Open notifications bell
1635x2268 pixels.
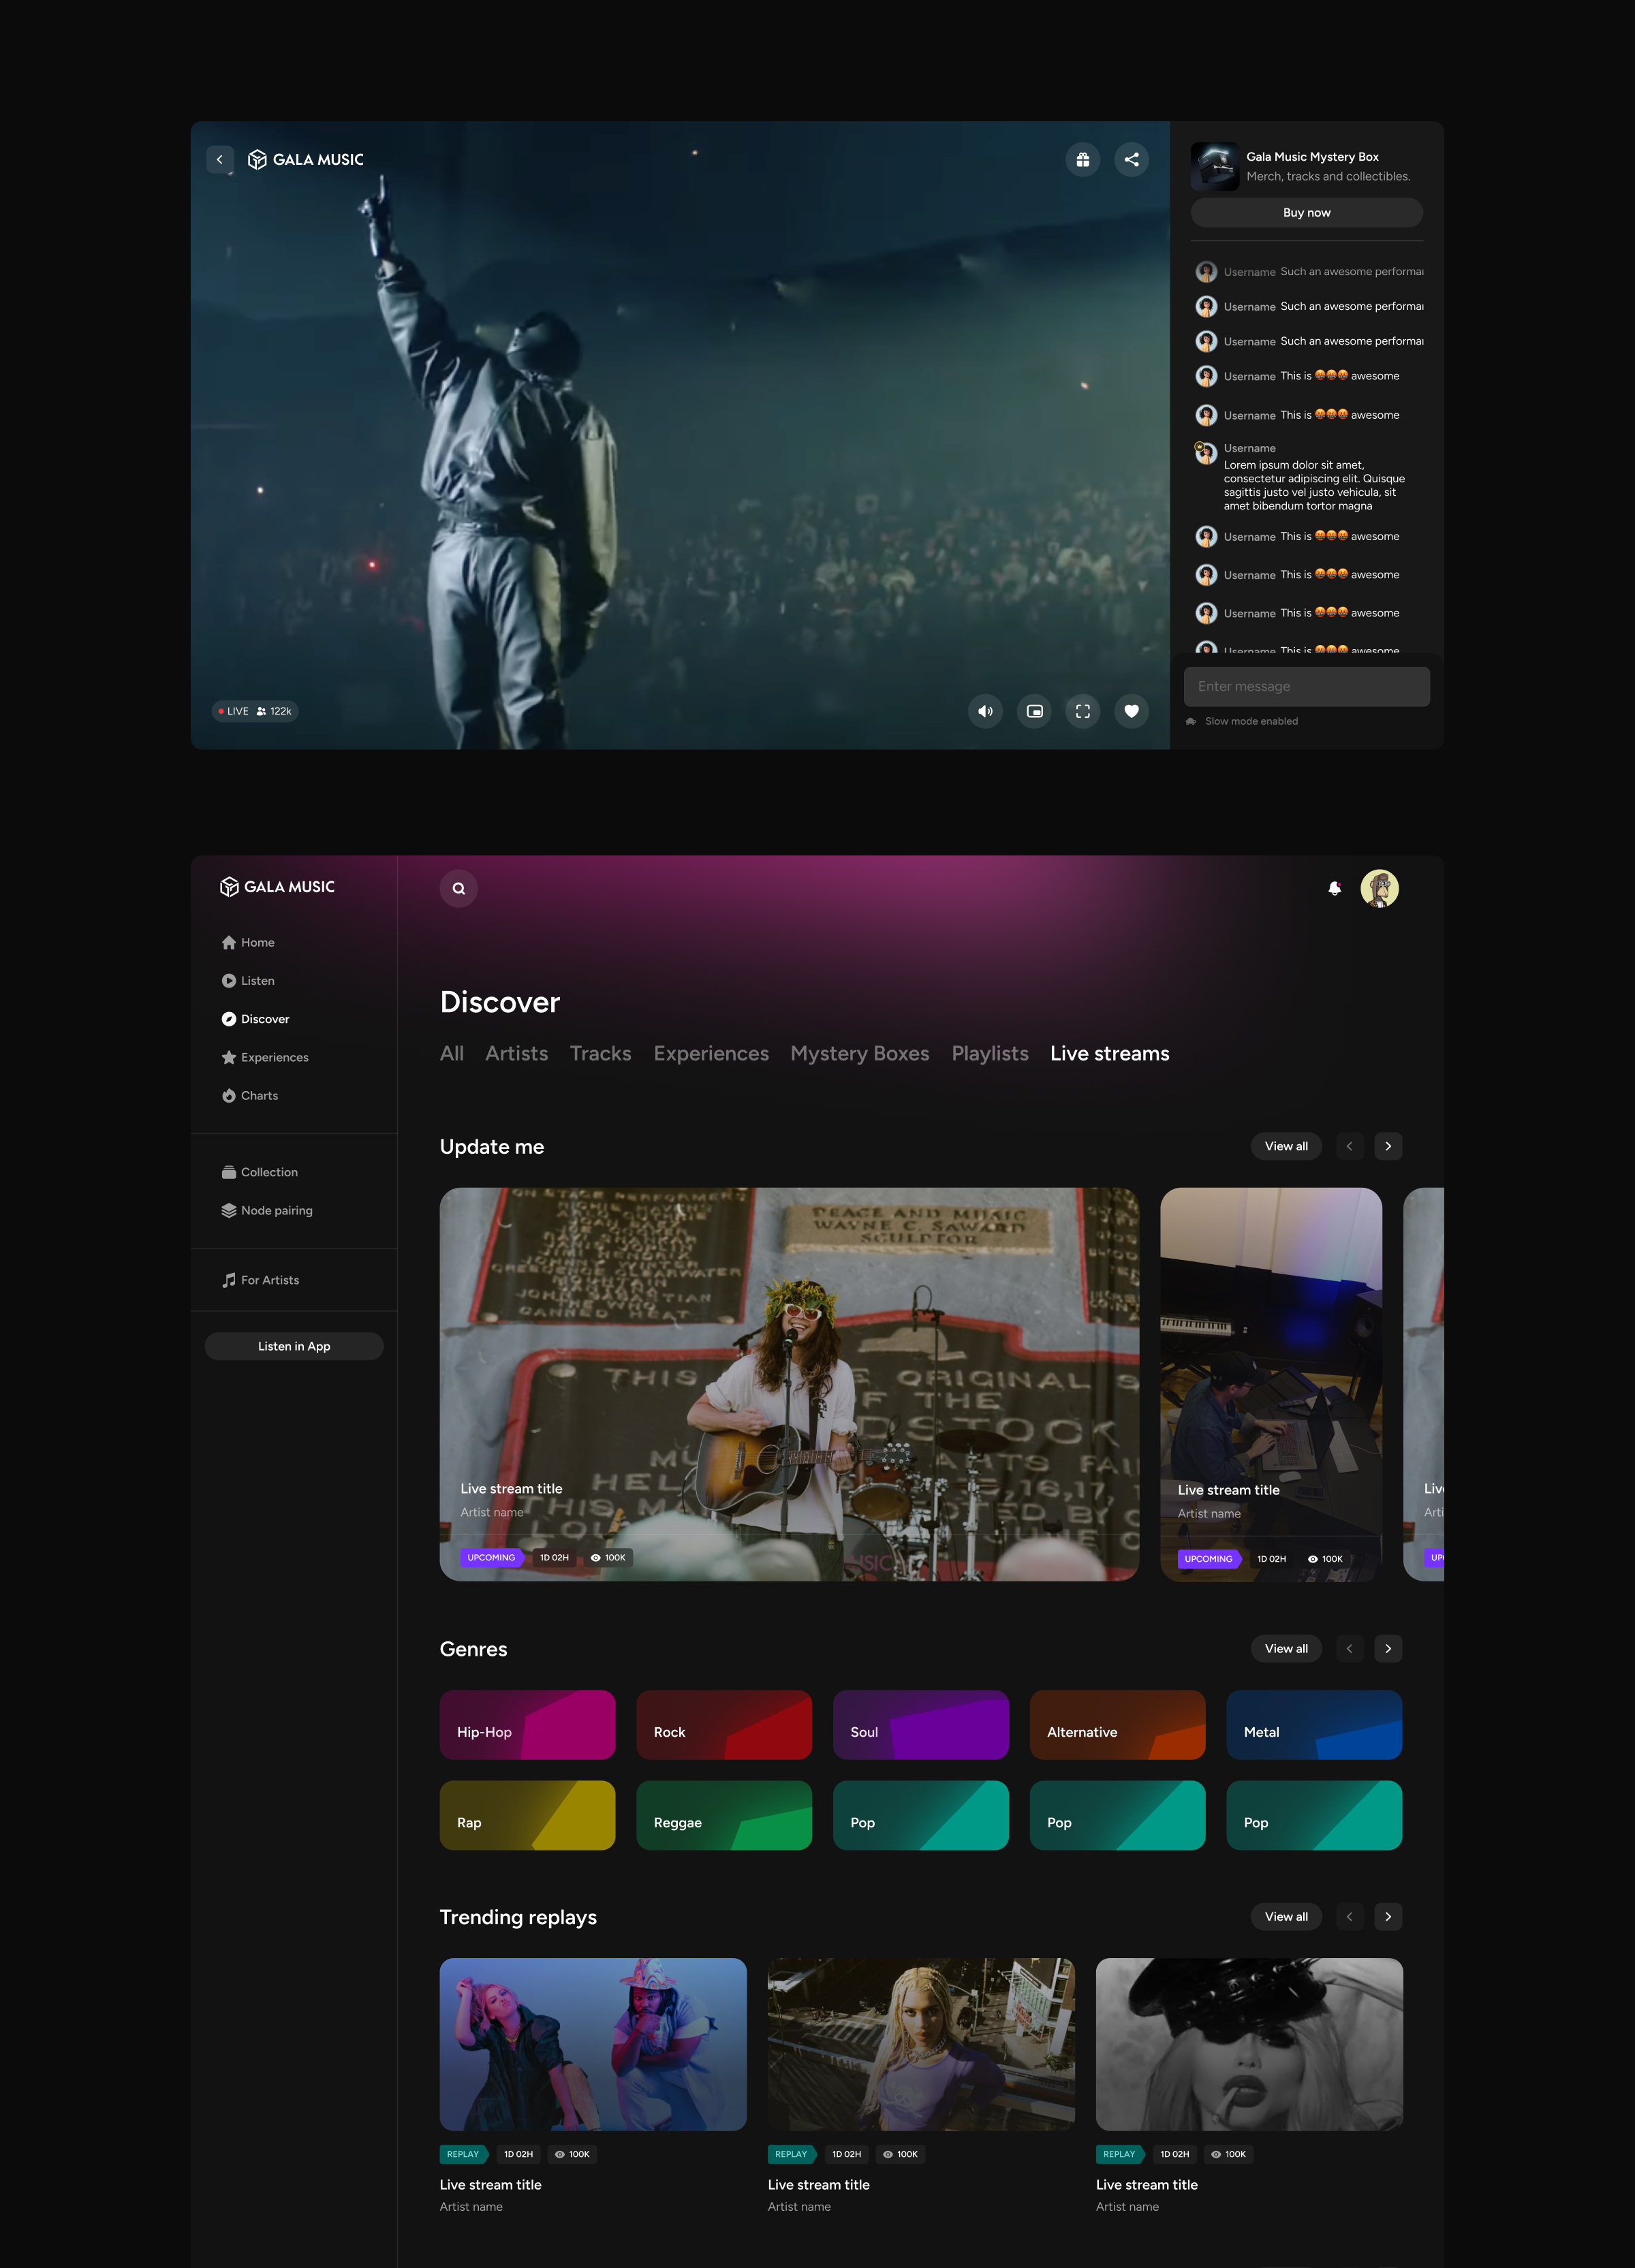pos(1334,888)
